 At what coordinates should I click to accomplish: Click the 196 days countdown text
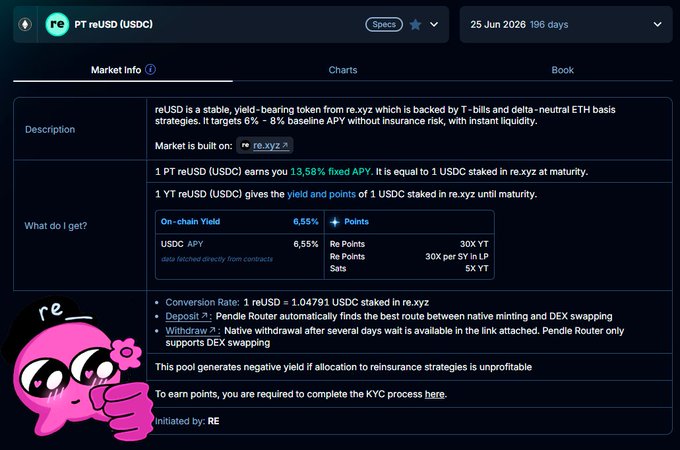click(x=549, y=24)
